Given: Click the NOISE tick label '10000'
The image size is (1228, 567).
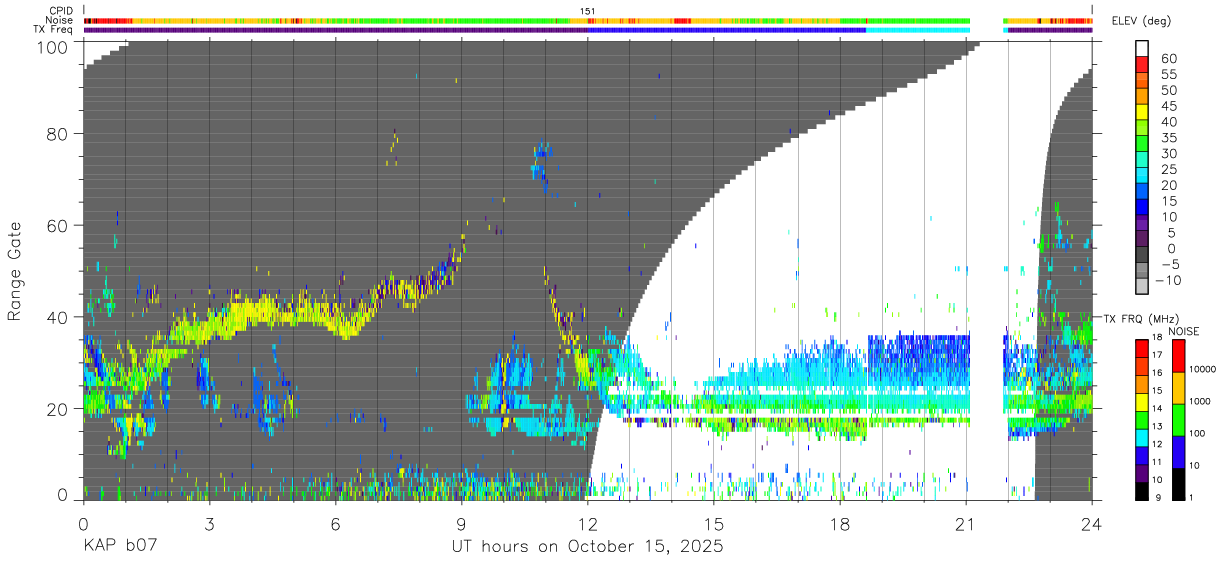Looking at the screenshot, I should click(x=1203, y=371).
